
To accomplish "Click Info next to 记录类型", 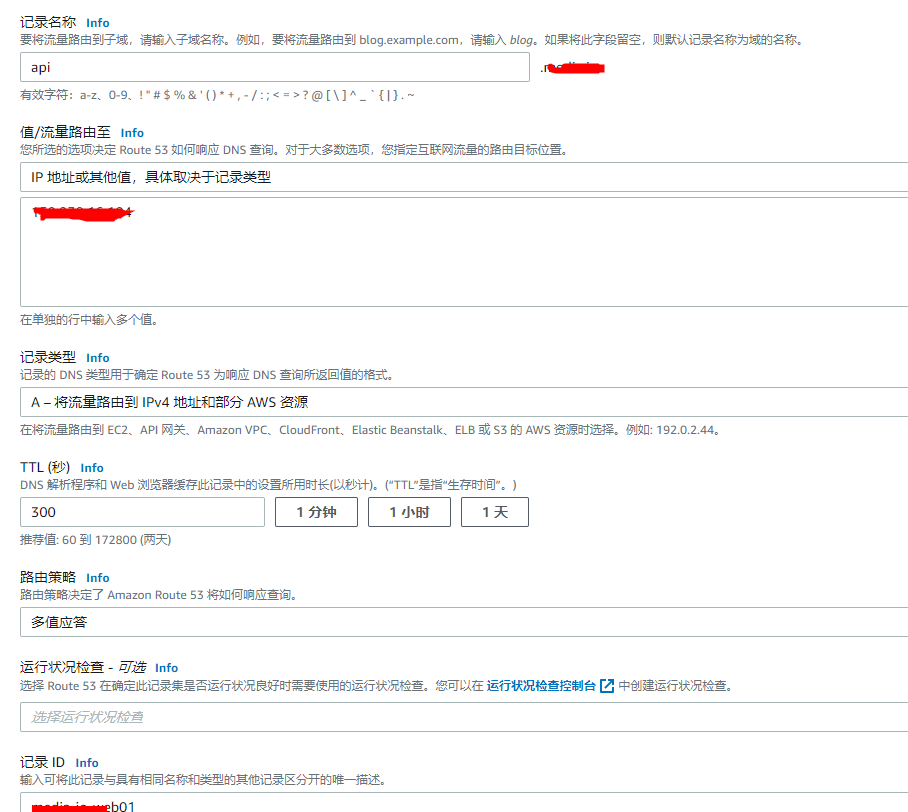I will [x=96, y=357].
